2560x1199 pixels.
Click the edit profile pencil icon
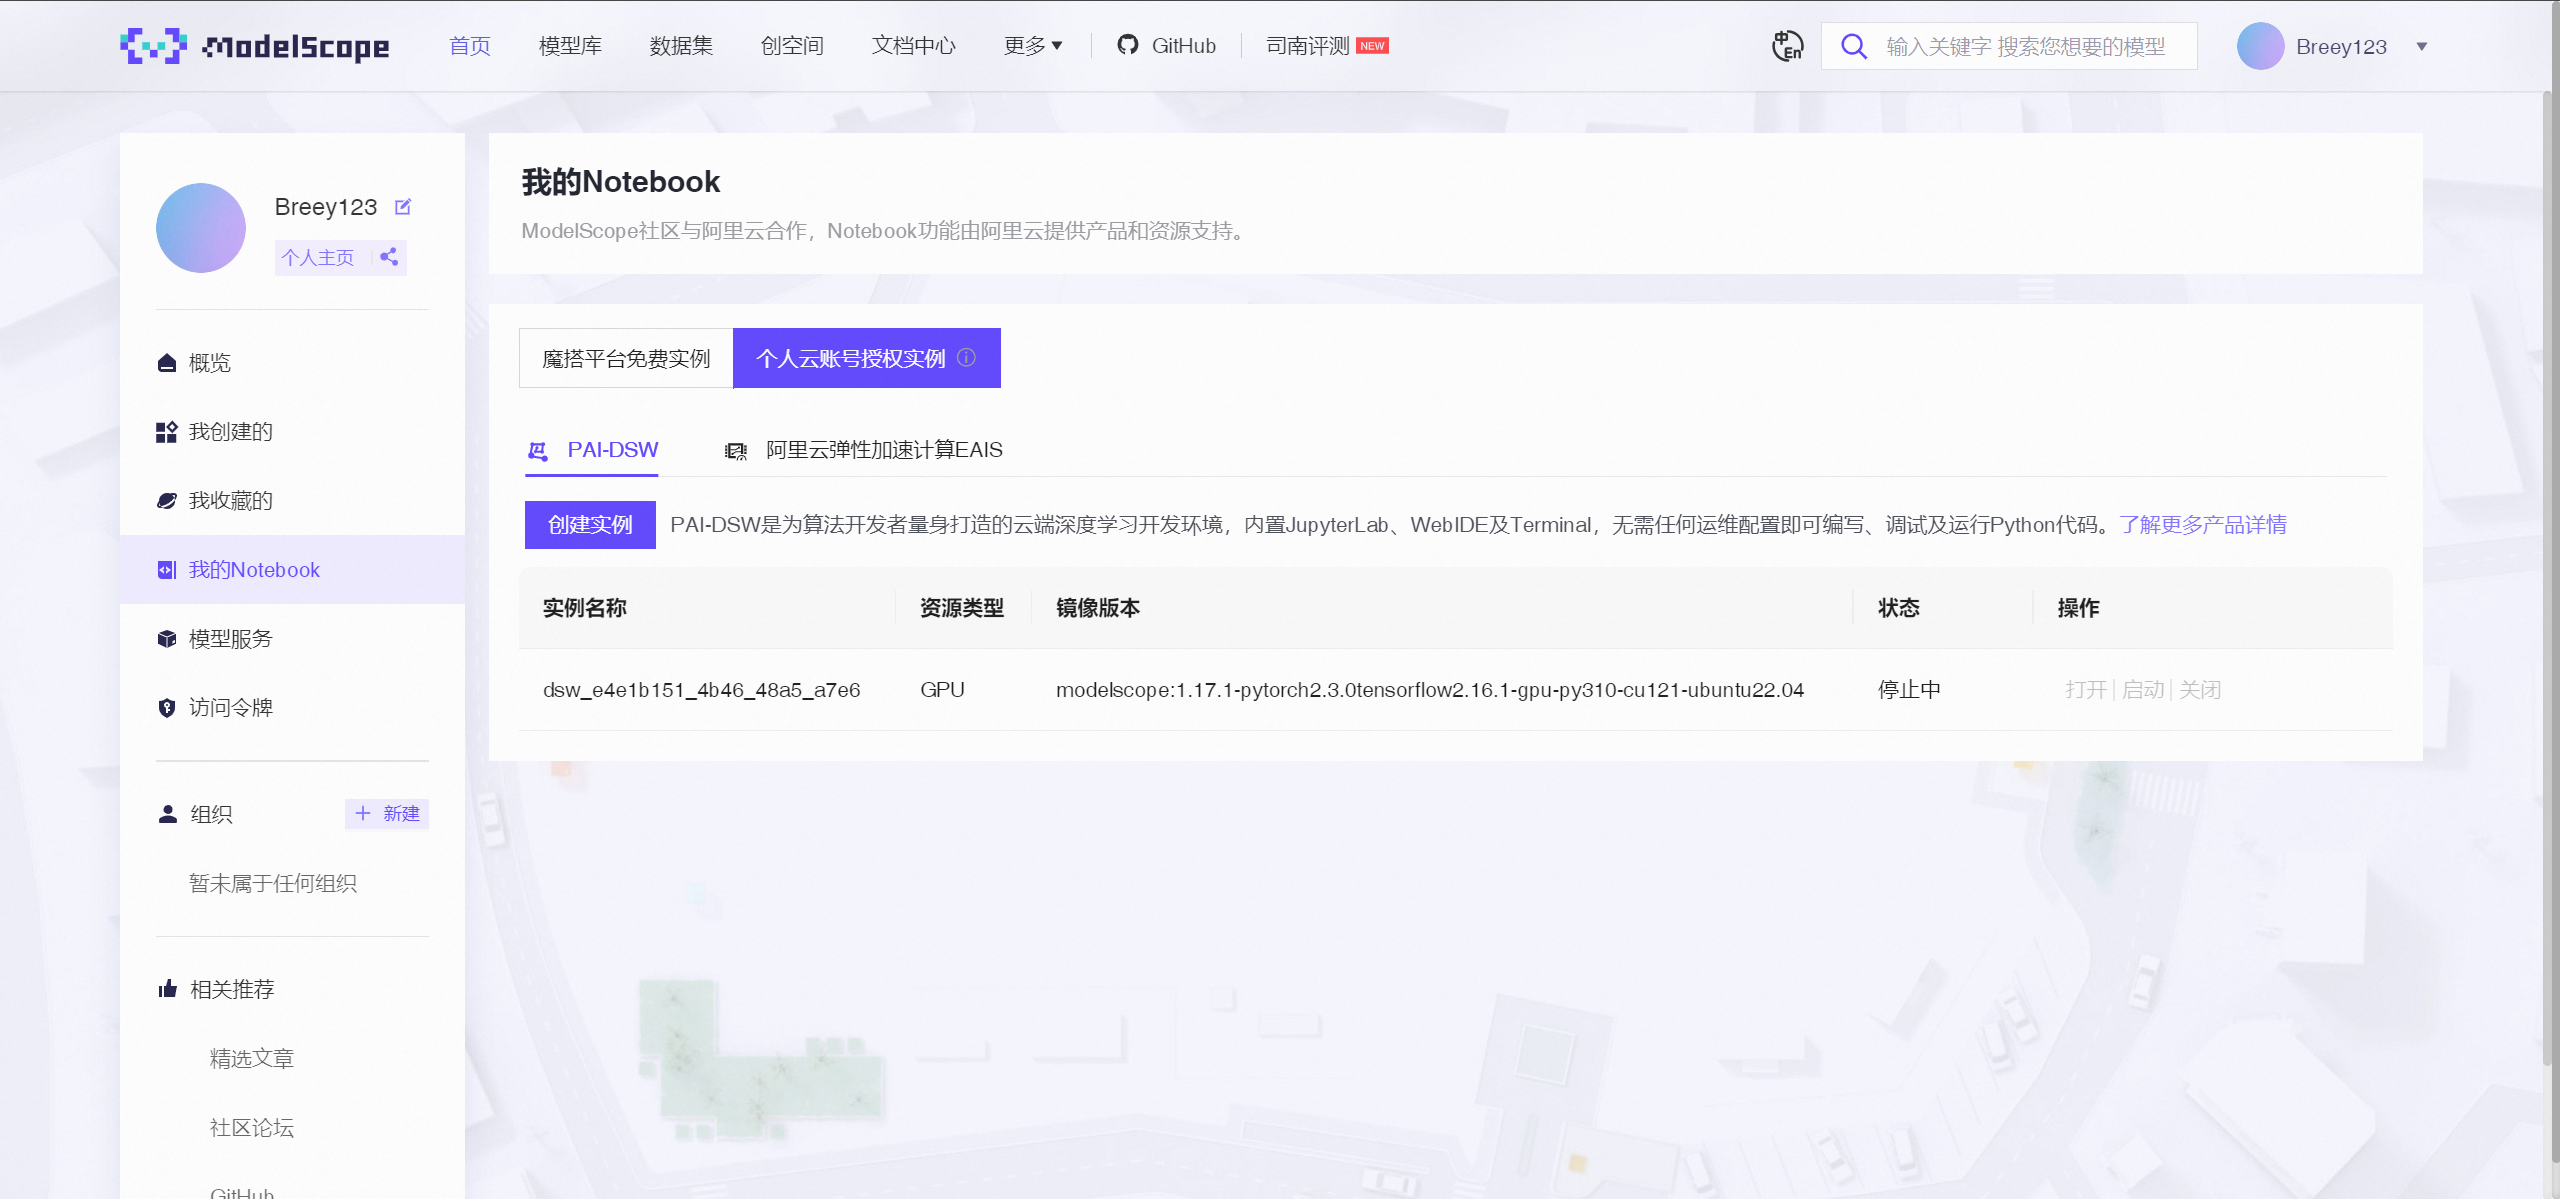(x=403, y=207)
